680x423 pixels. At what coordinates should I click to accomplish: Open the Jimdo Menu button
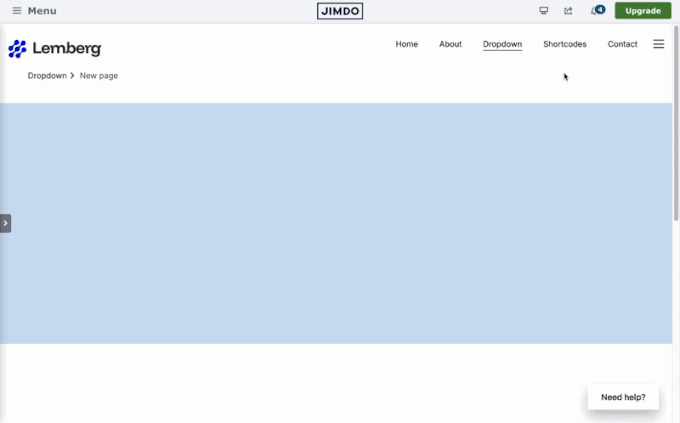coord(34,11)
